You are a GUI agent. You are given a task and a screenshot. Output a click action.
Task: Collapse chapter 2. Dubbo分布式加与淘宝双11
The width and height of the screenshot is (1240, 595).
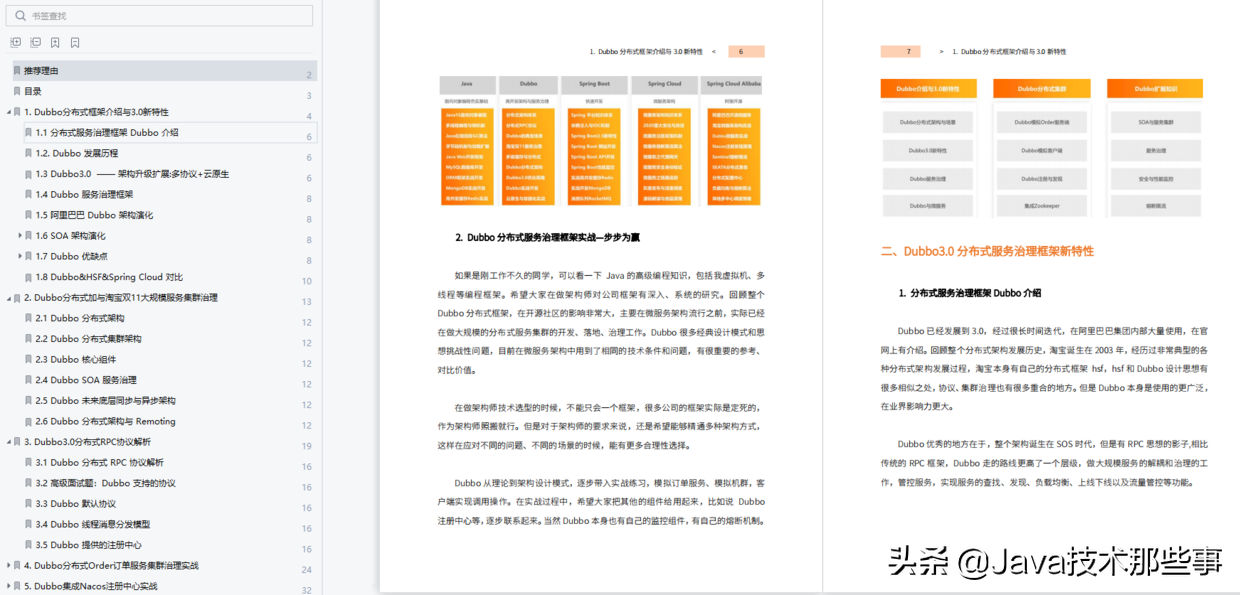[x=8, y=297]
